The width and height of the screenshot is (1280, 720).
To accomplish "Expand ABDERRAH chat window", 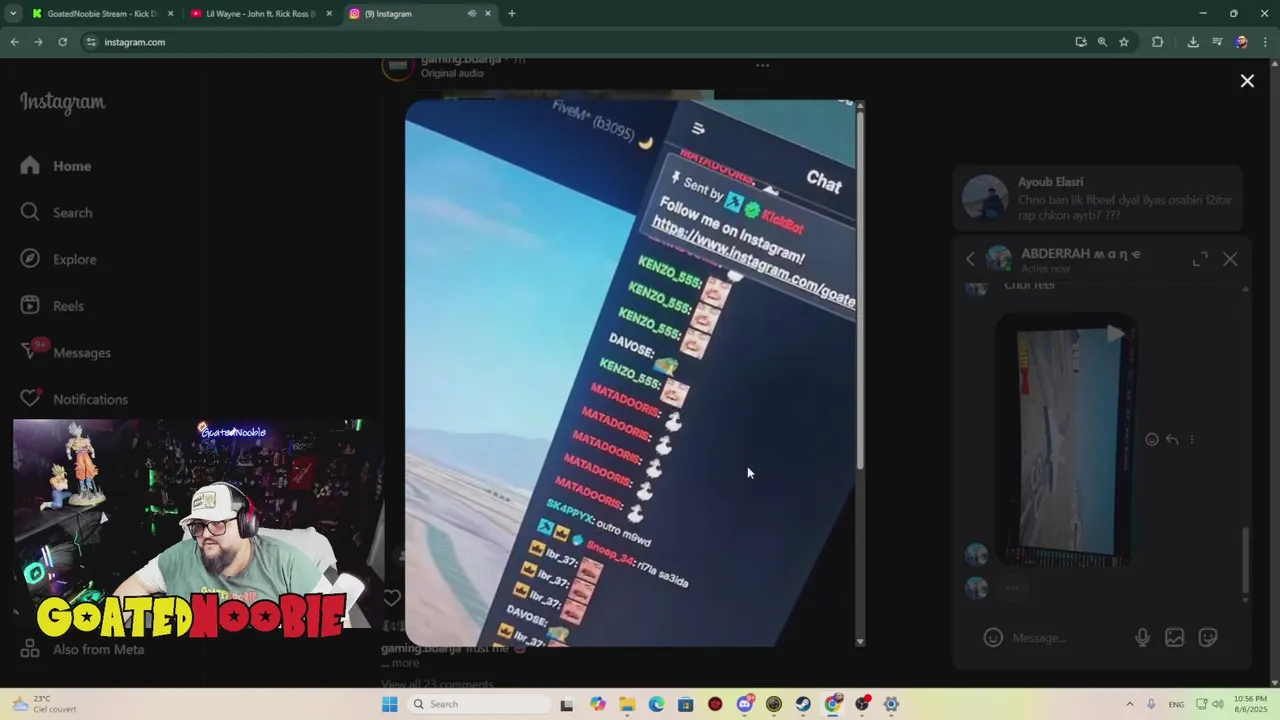I will pyautogui.click(x=1200, y=259).
